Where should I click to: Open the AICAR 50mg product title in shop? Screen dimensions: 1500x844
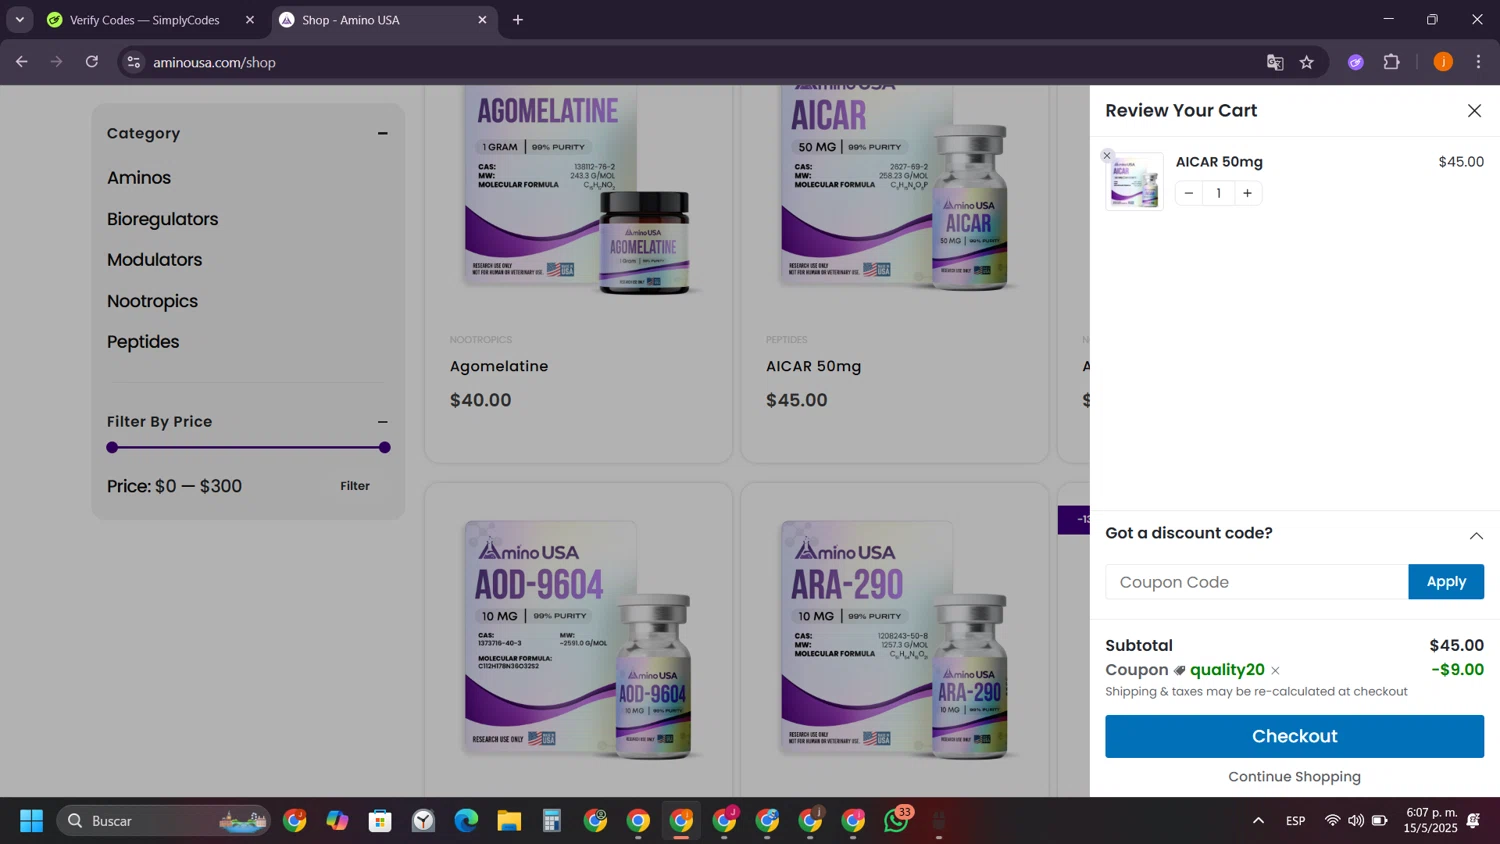tap(813, 367)
